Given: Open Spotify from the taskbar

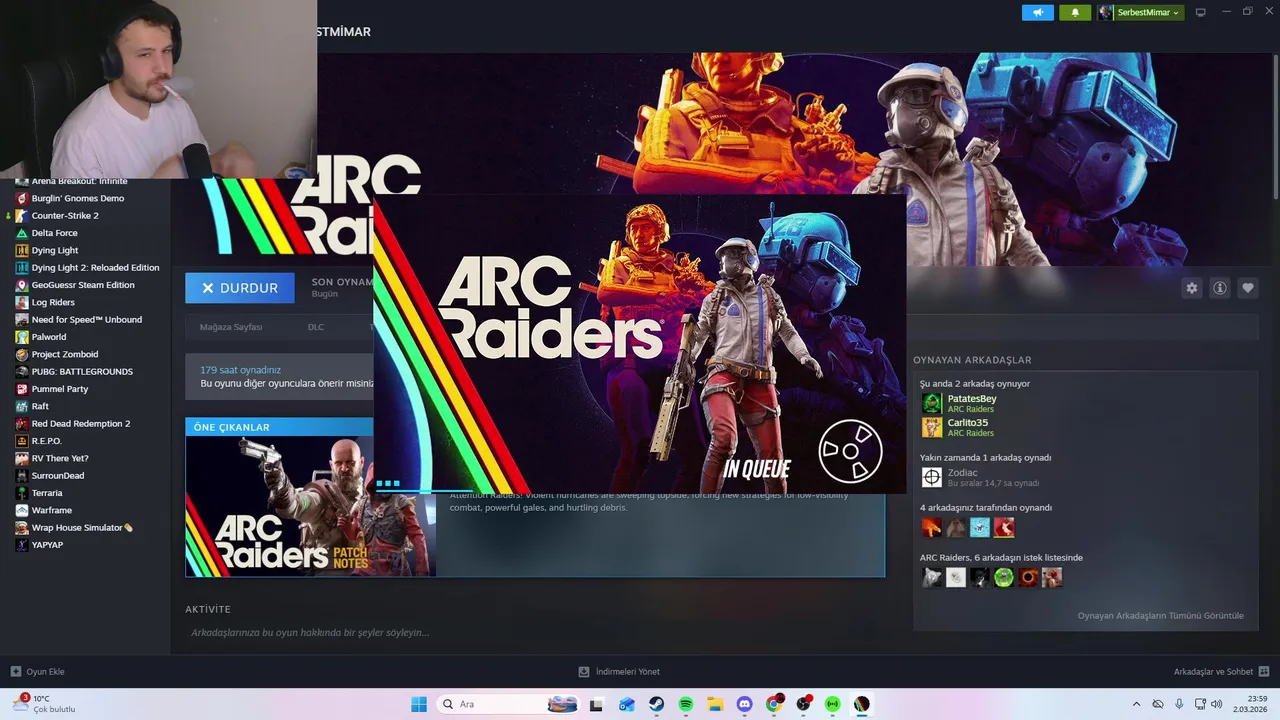Looking at the screenshot, I should coord(686,704).
